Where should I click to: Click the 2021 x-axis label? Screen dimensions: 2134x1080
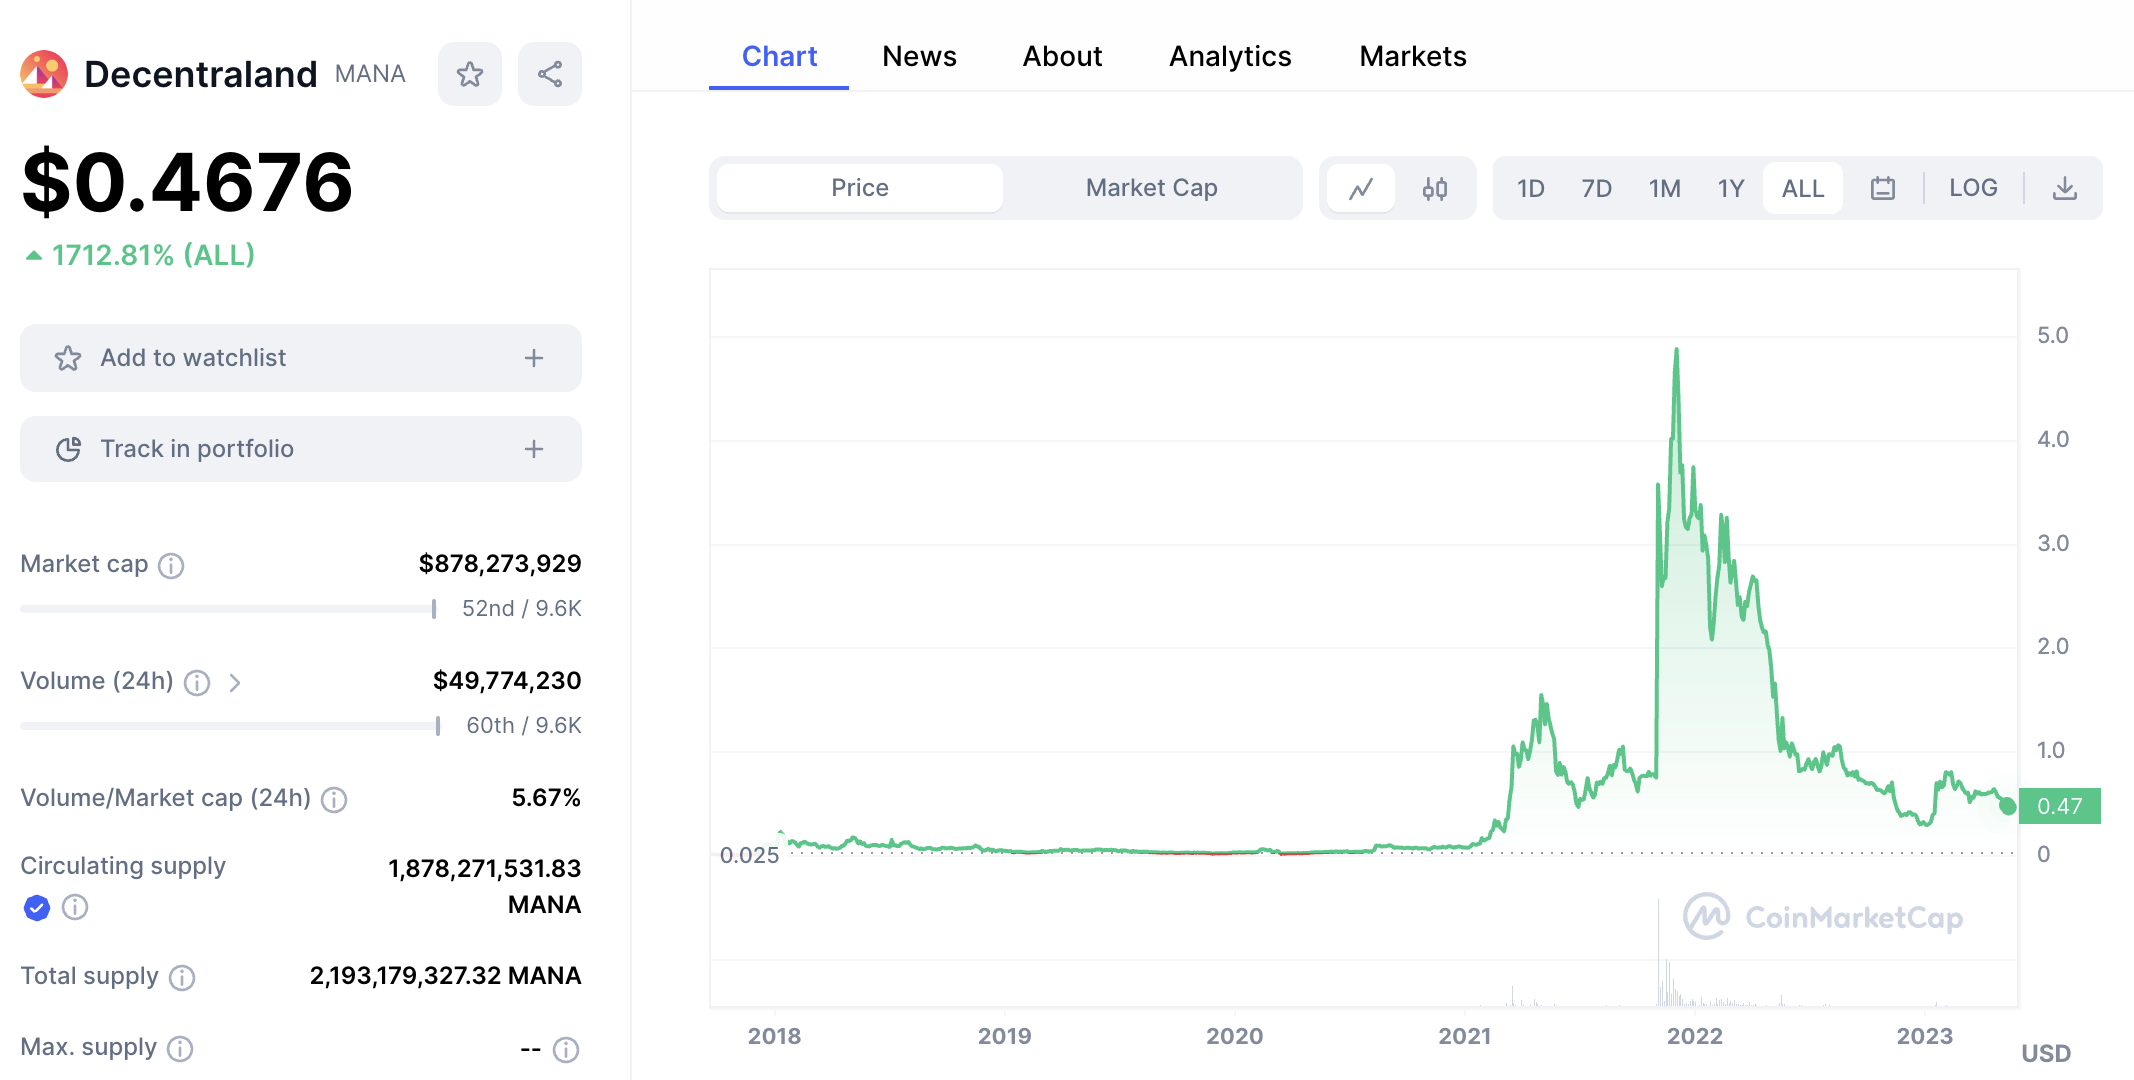tap(1465, 1036)
